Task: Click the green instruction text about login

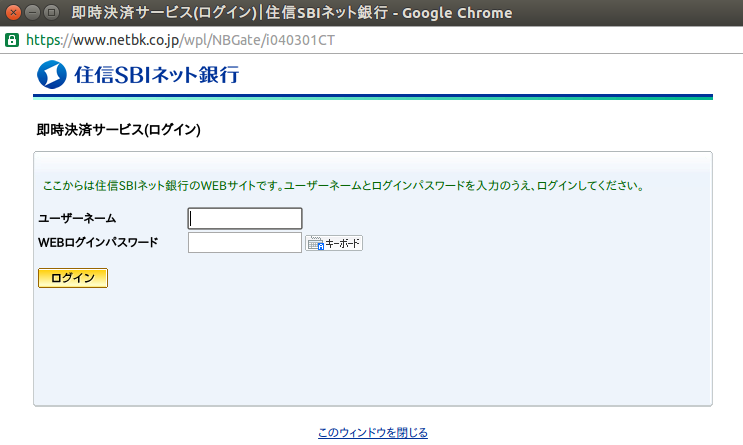Action: click(x=344, y=186)
